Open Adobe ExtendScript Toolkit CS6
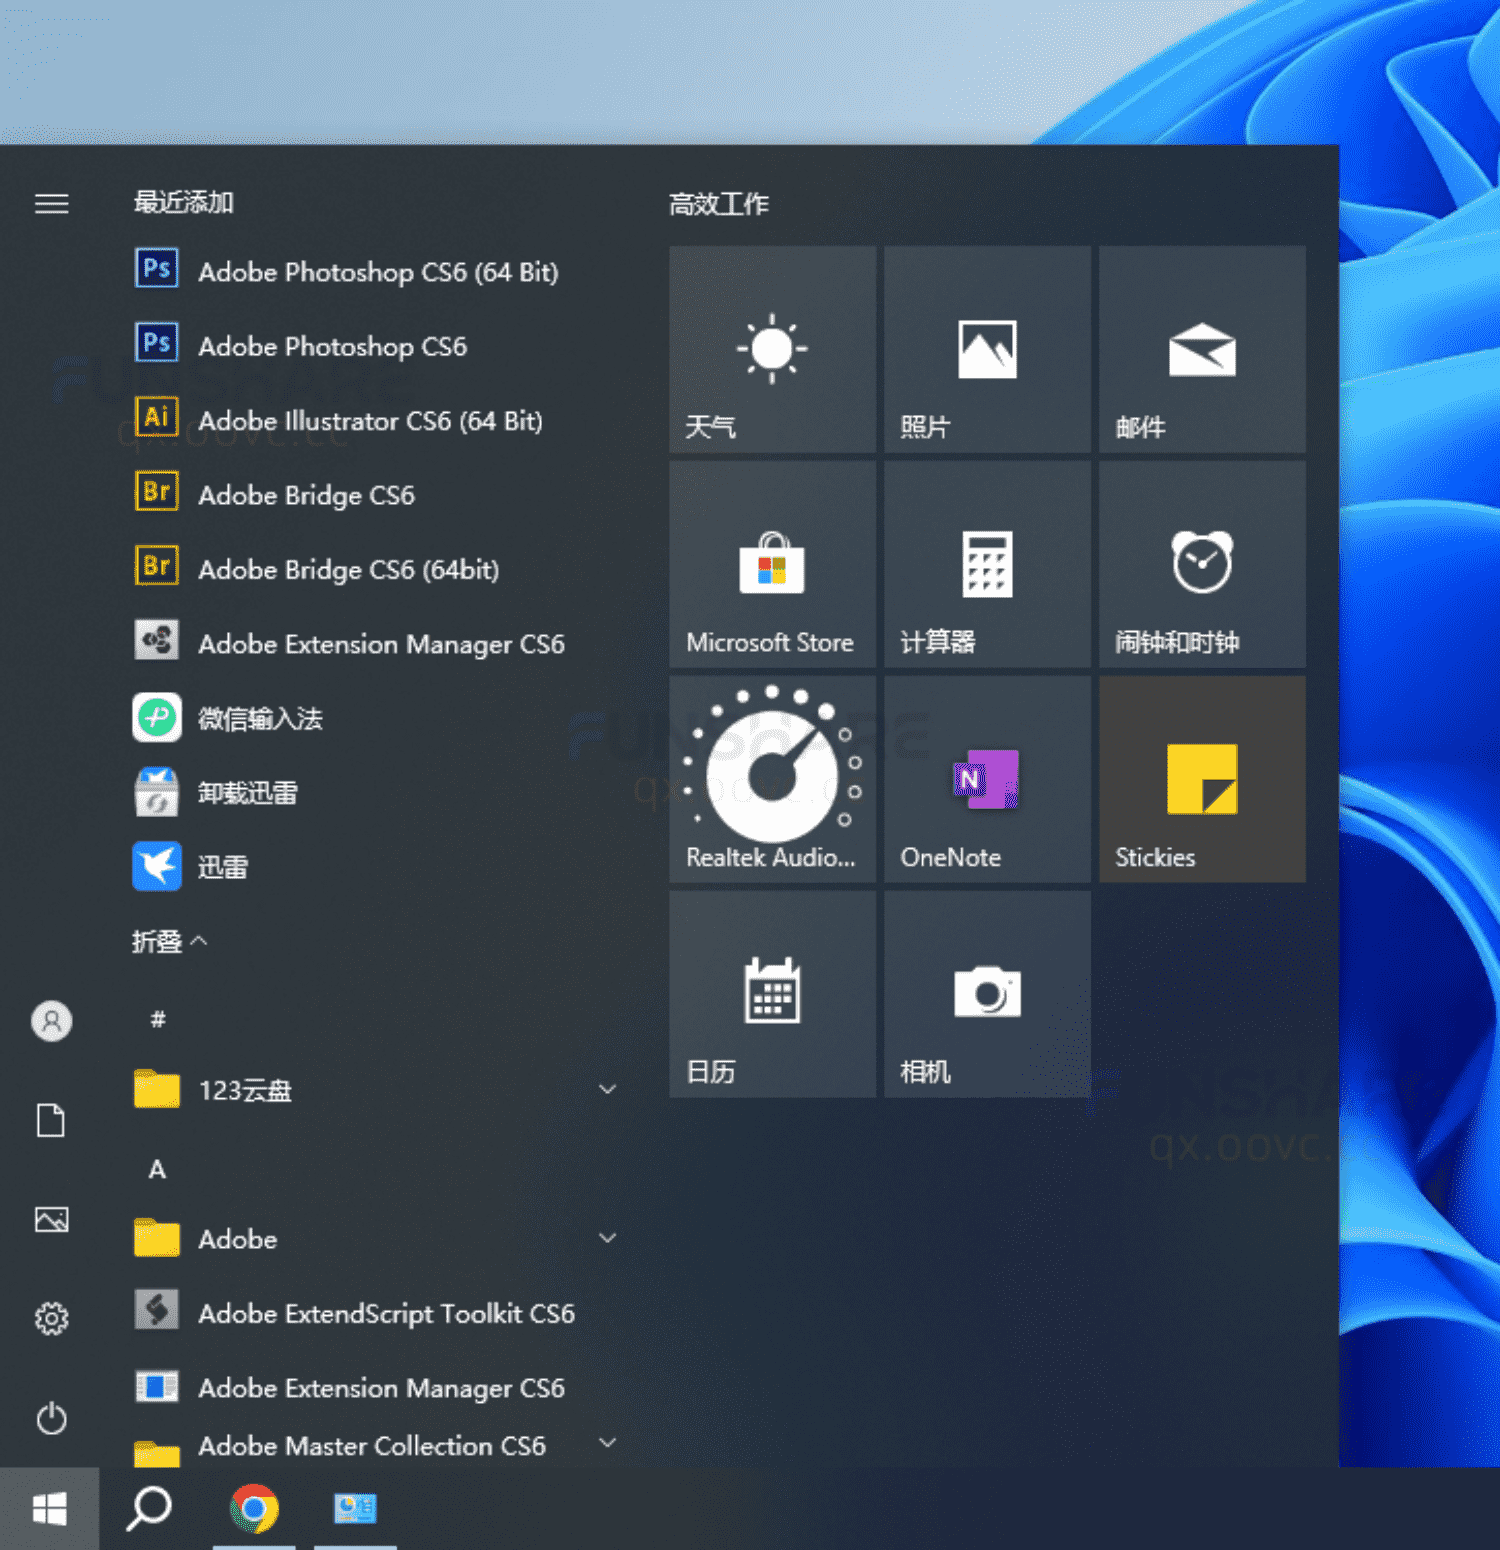Screen dimensions: 1500x1550 click(x=375, y=1312)
